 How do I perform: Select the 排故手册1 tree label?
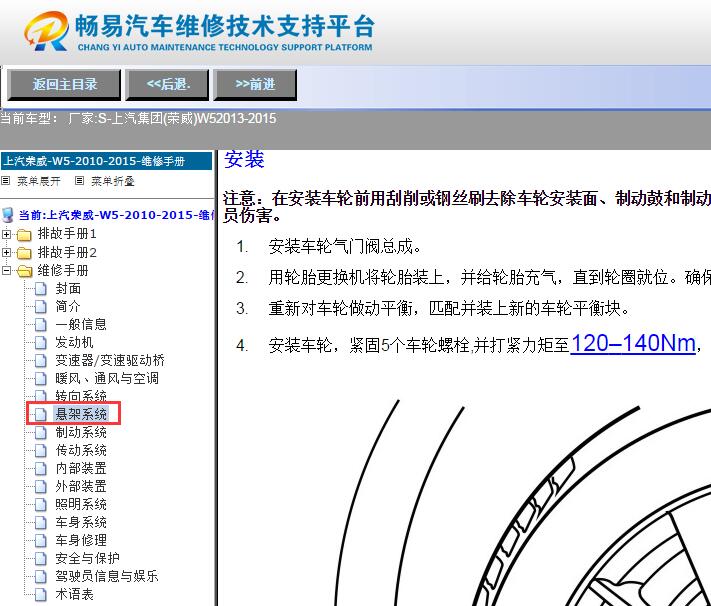pyautogui.click(x=67, y=234)
